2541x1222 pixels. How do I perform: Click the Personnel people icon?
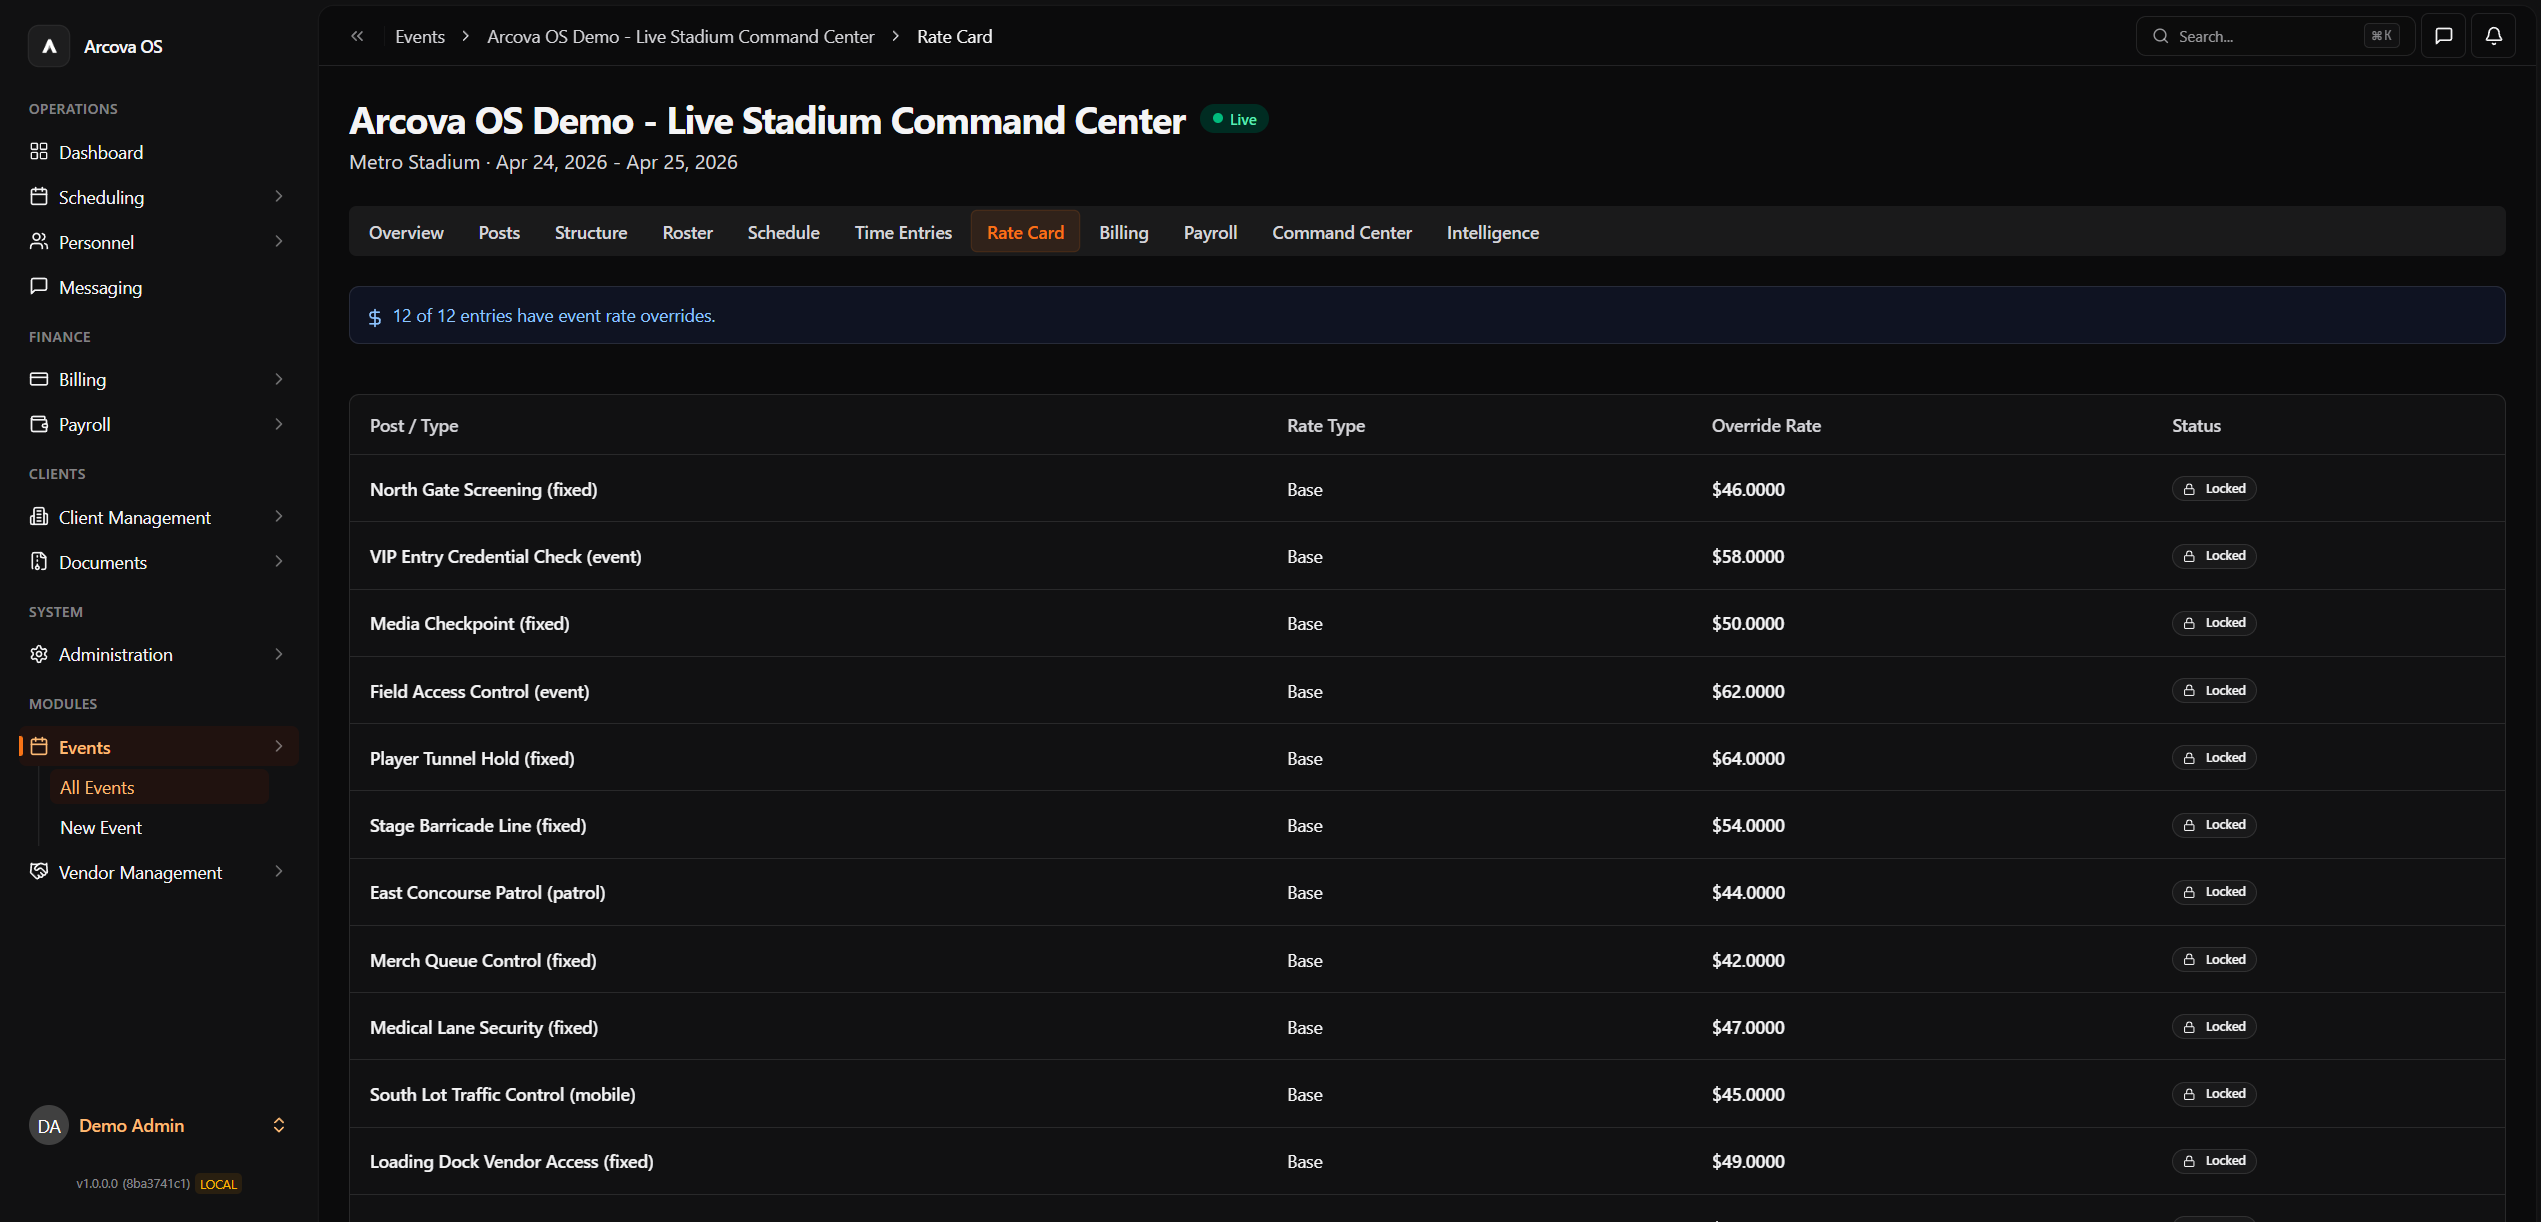[39, 241]
